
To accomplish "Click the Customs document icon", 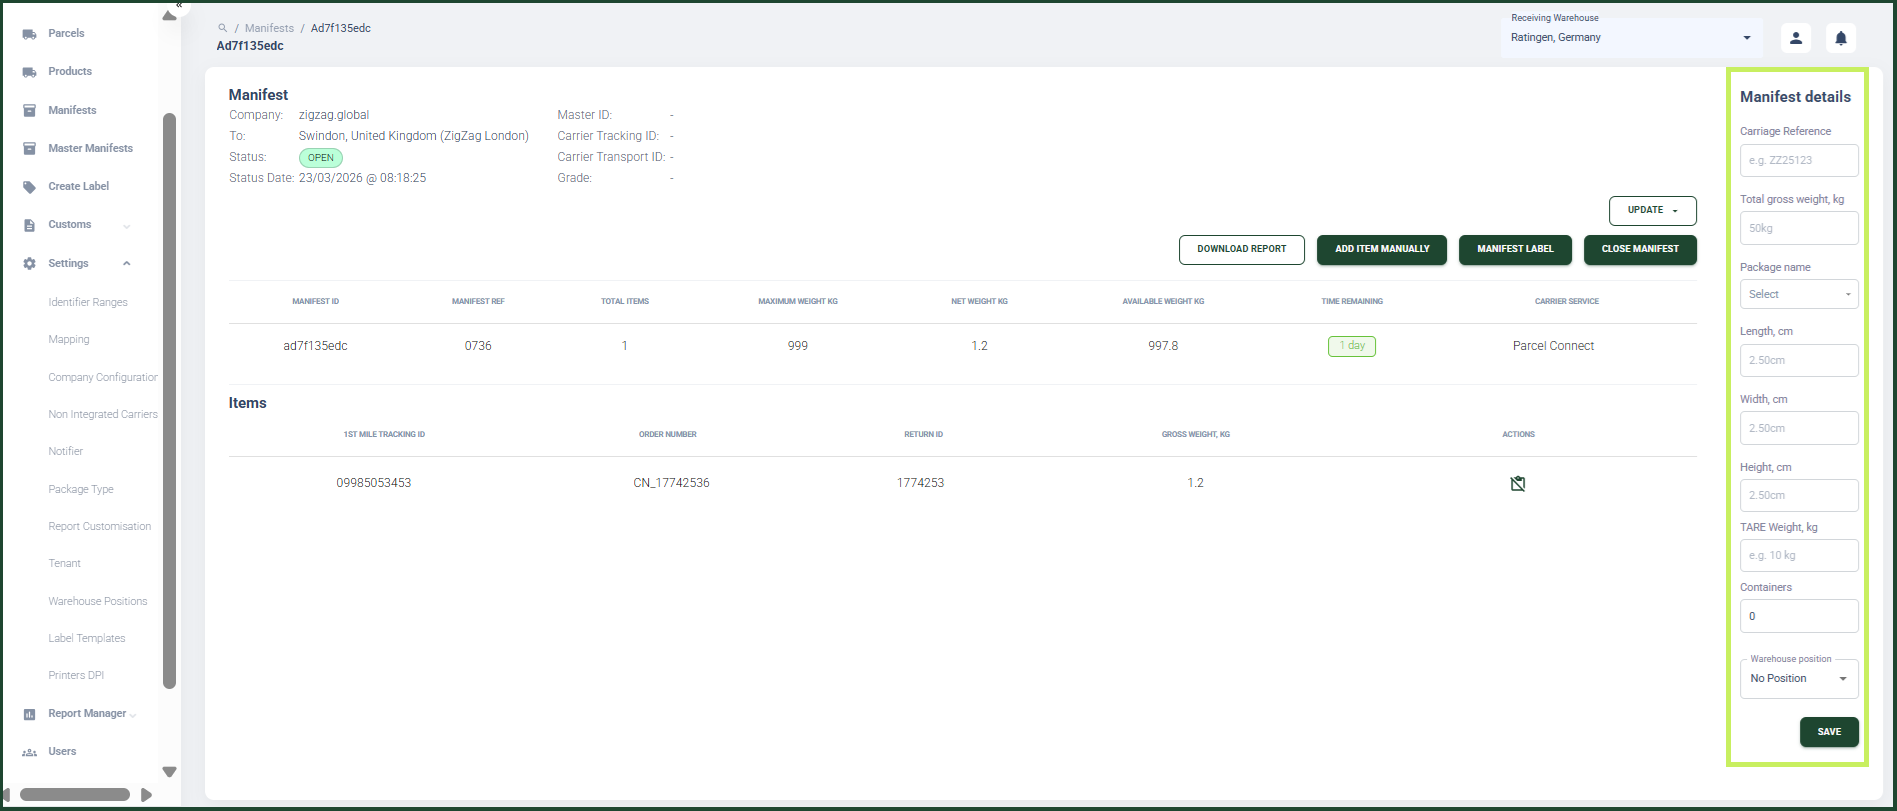I will click(29, 225).
